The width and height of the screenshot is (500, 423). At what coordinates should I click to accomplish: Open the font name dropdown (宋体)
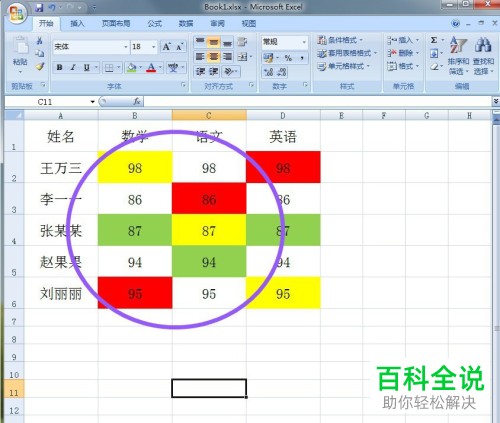coord(126,47)
